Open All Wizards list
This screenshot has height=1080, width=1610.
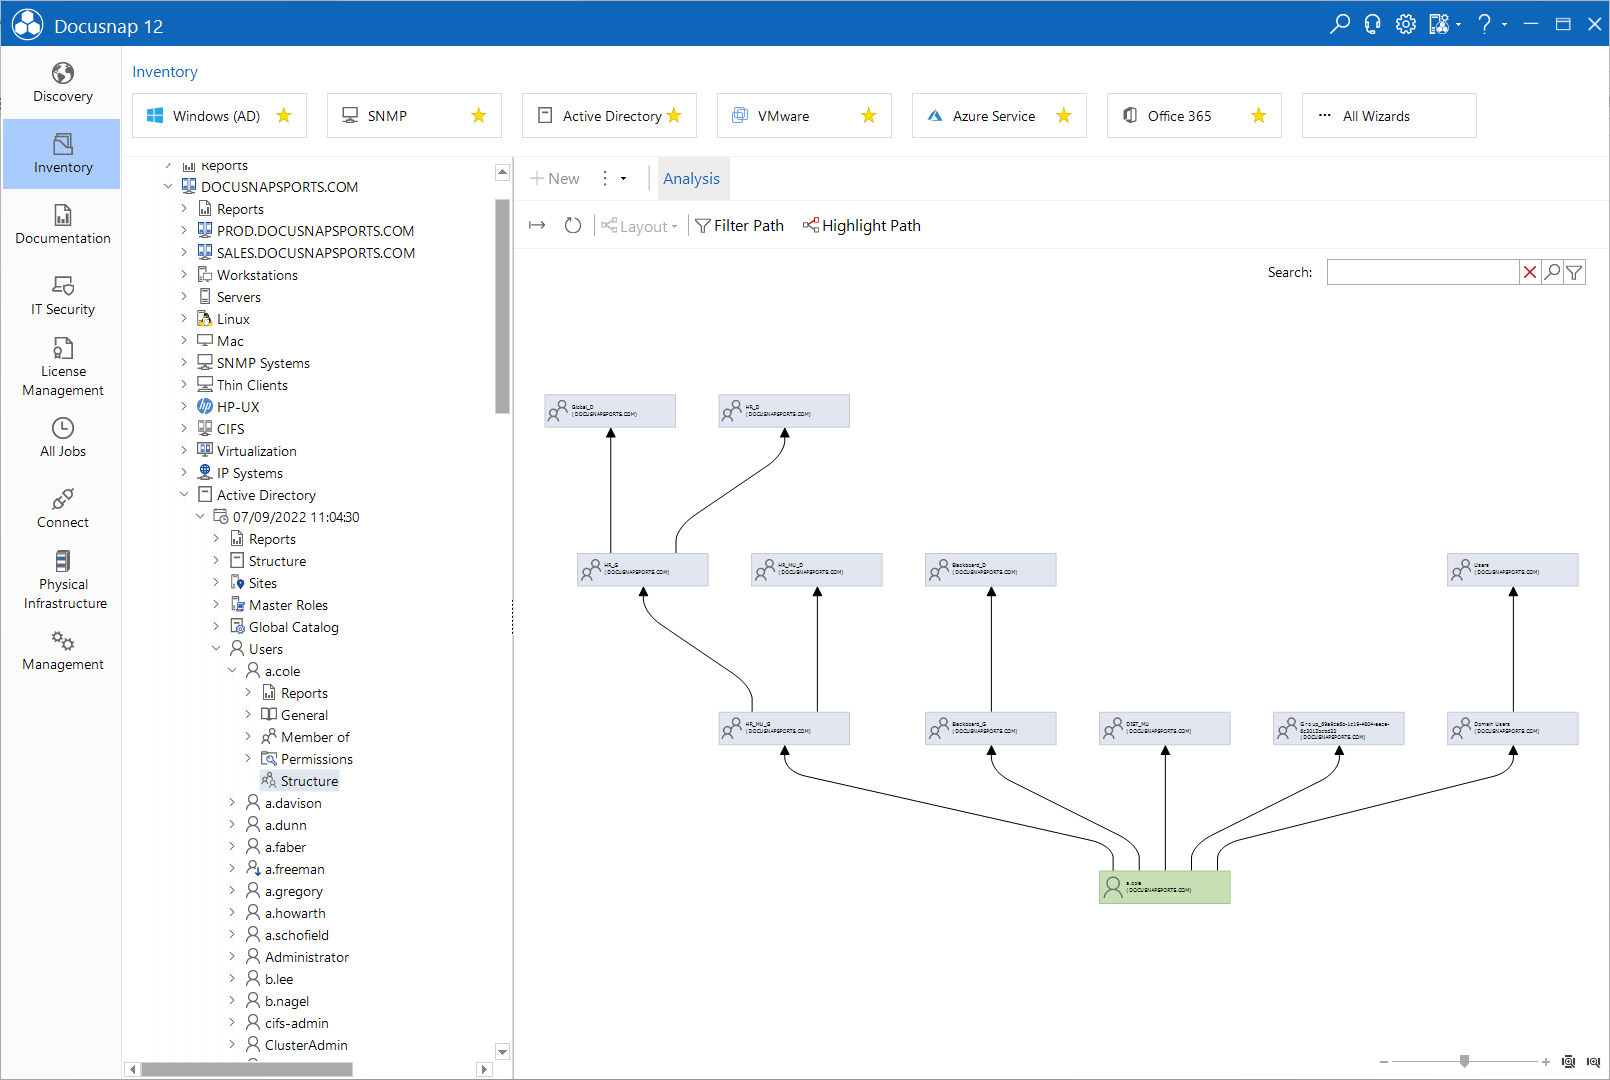1389,115
